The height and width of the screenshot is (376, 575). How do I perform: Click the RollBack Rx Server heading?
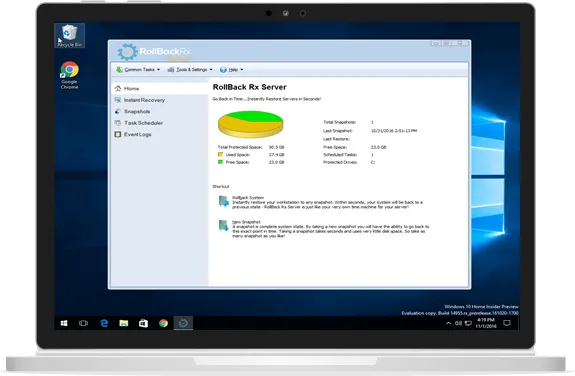click(x=250, y=87)
